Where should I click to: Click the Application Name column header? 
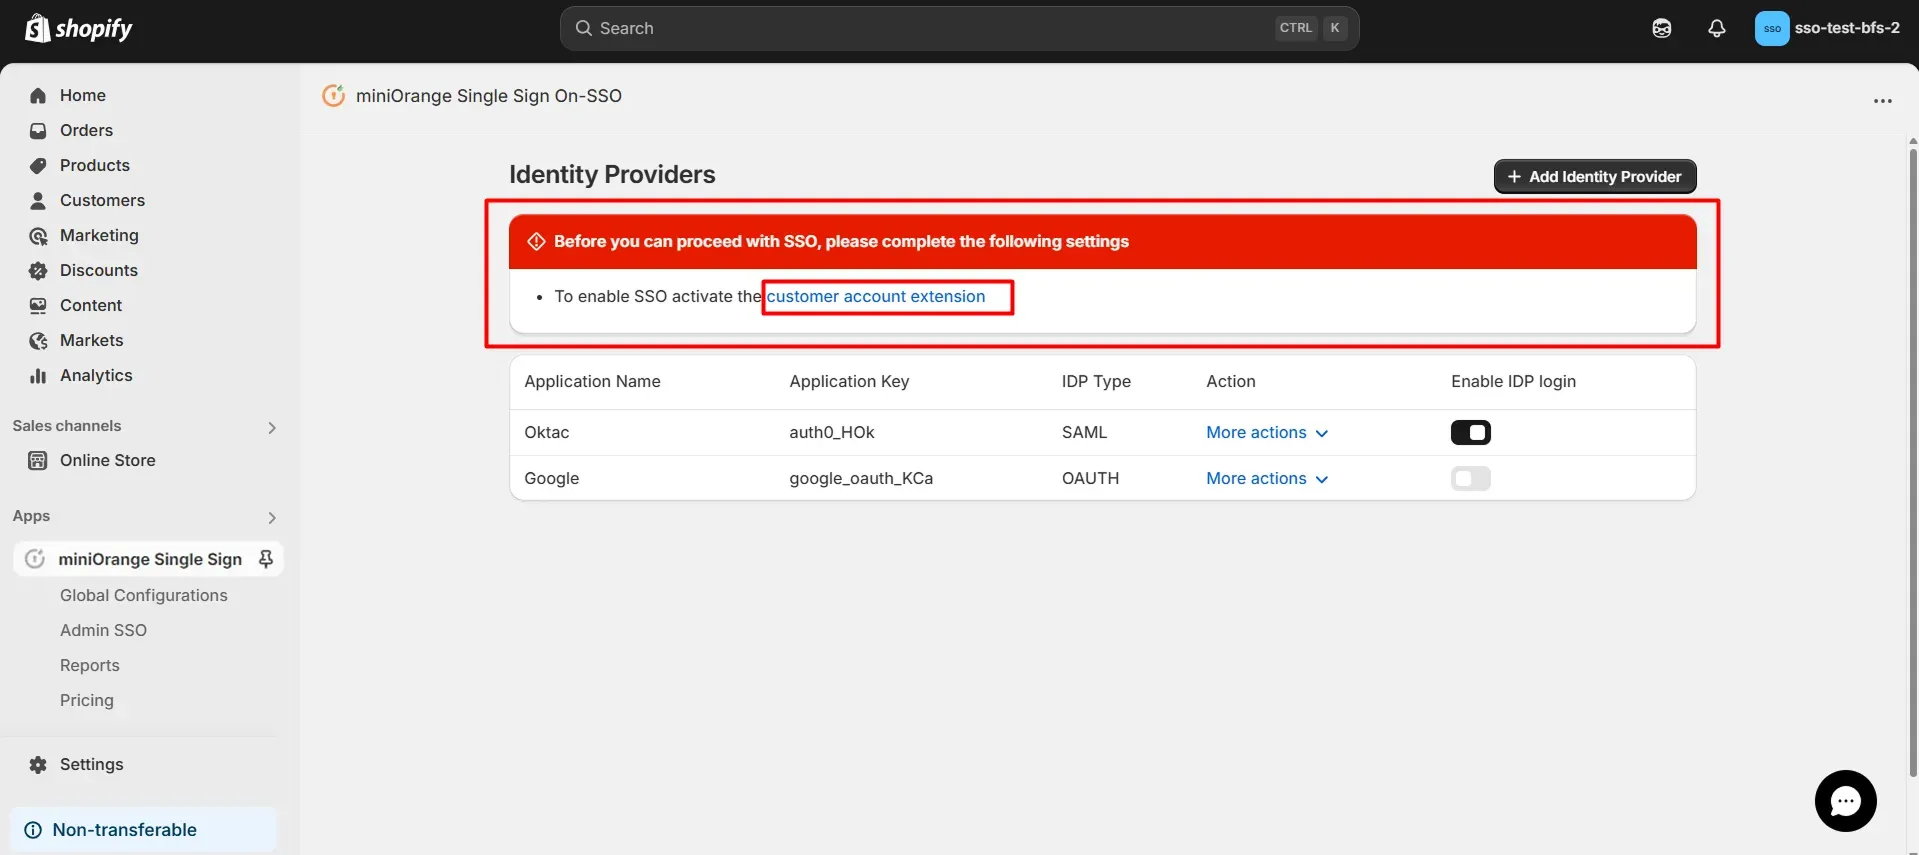click(x=592, y=381)
